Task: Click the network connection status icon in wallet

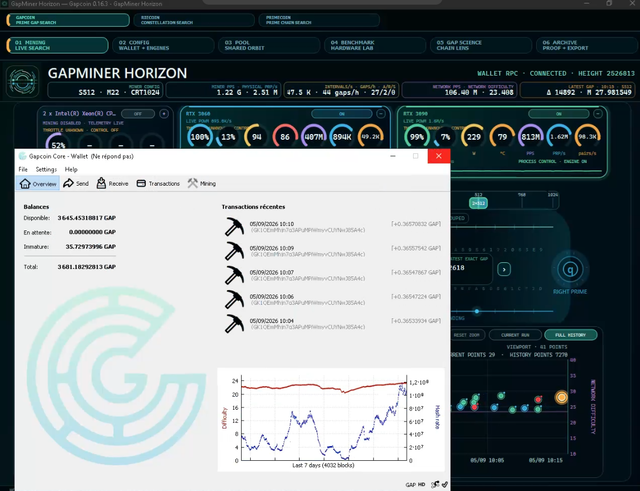Action: (436, 484)
